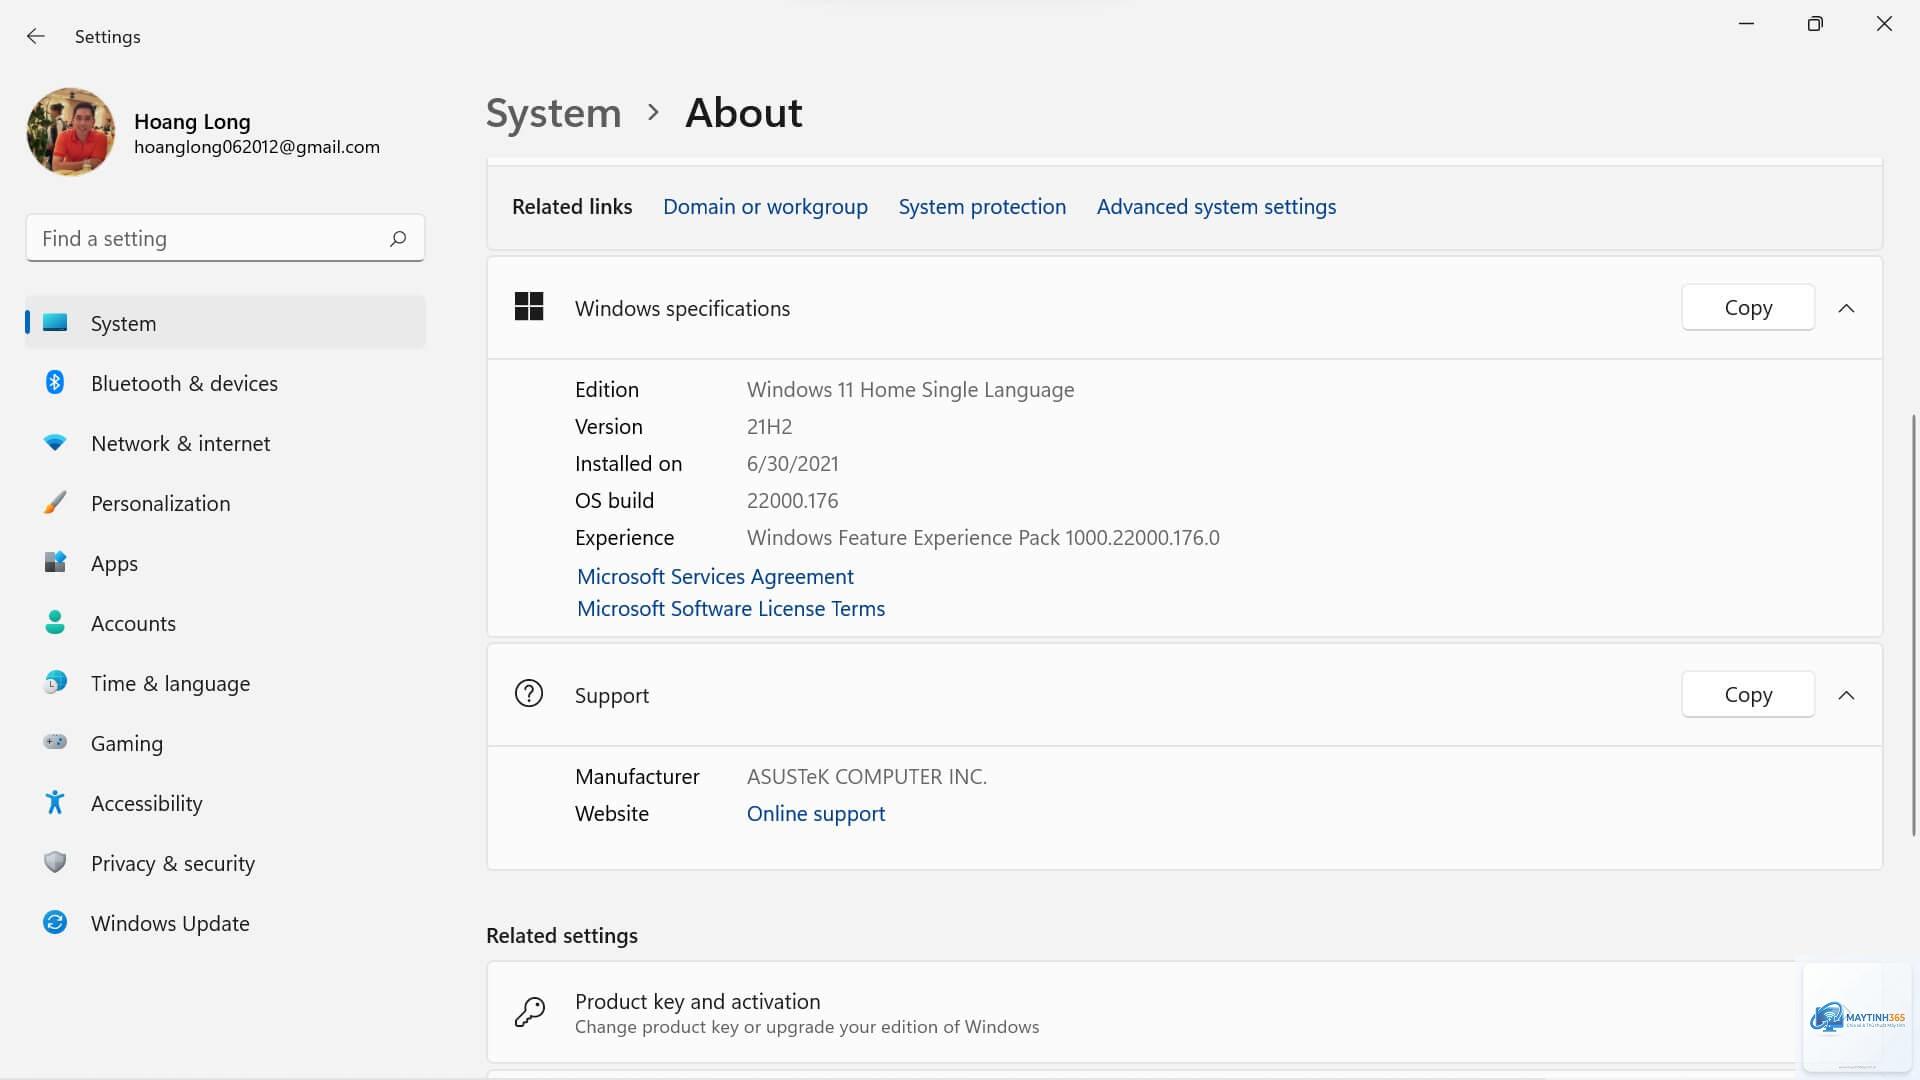This screenshot has height=1080, width=1920.
Task: Open the Hoang Long account name
Action: pyautogui.click(x=192, y=121)
